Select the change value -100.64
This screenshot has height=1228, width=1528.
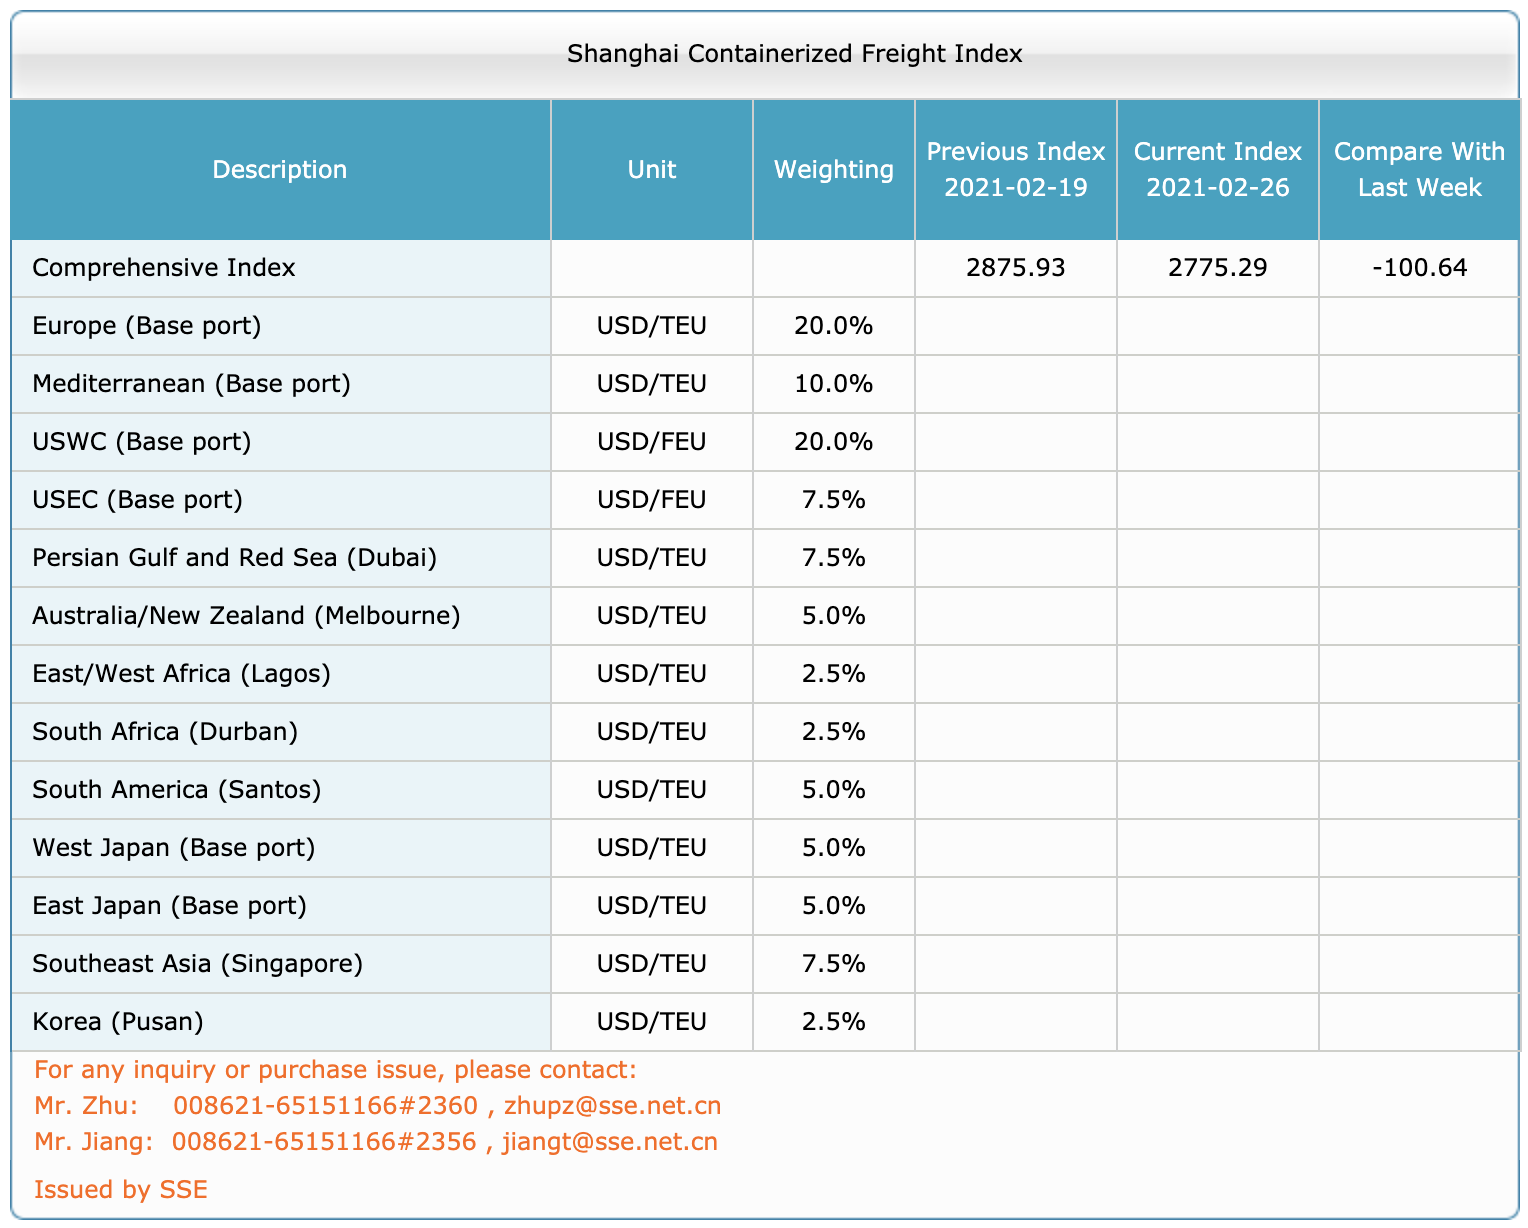click(1420, 268)
